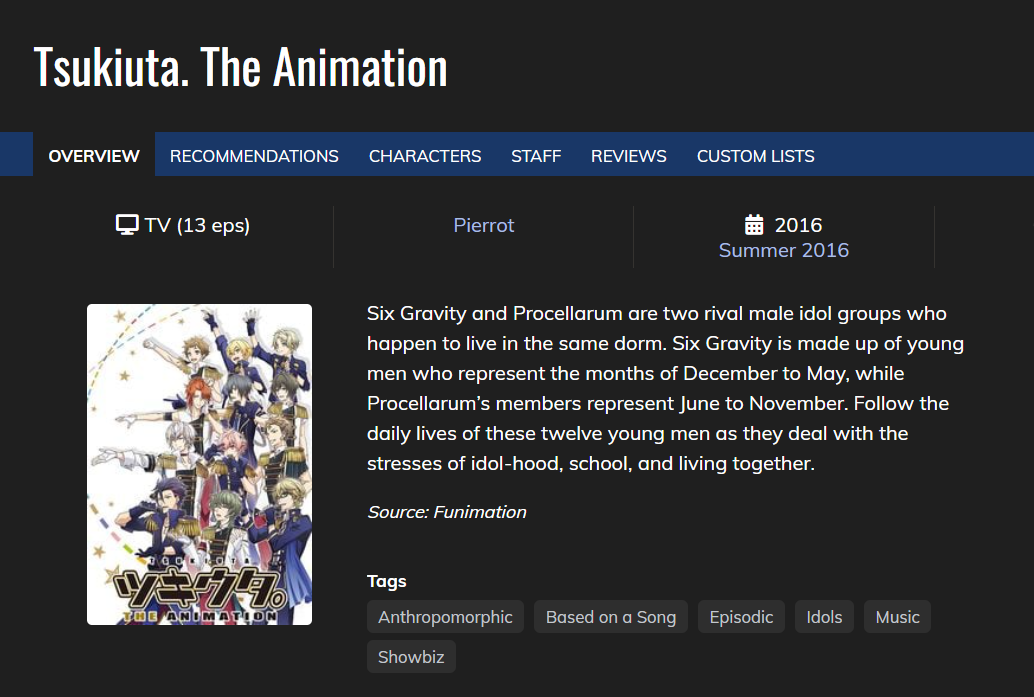Open the Idols tag
Image resolution: width=1034 pixels, height=697 pixels.
click(824, 617)
